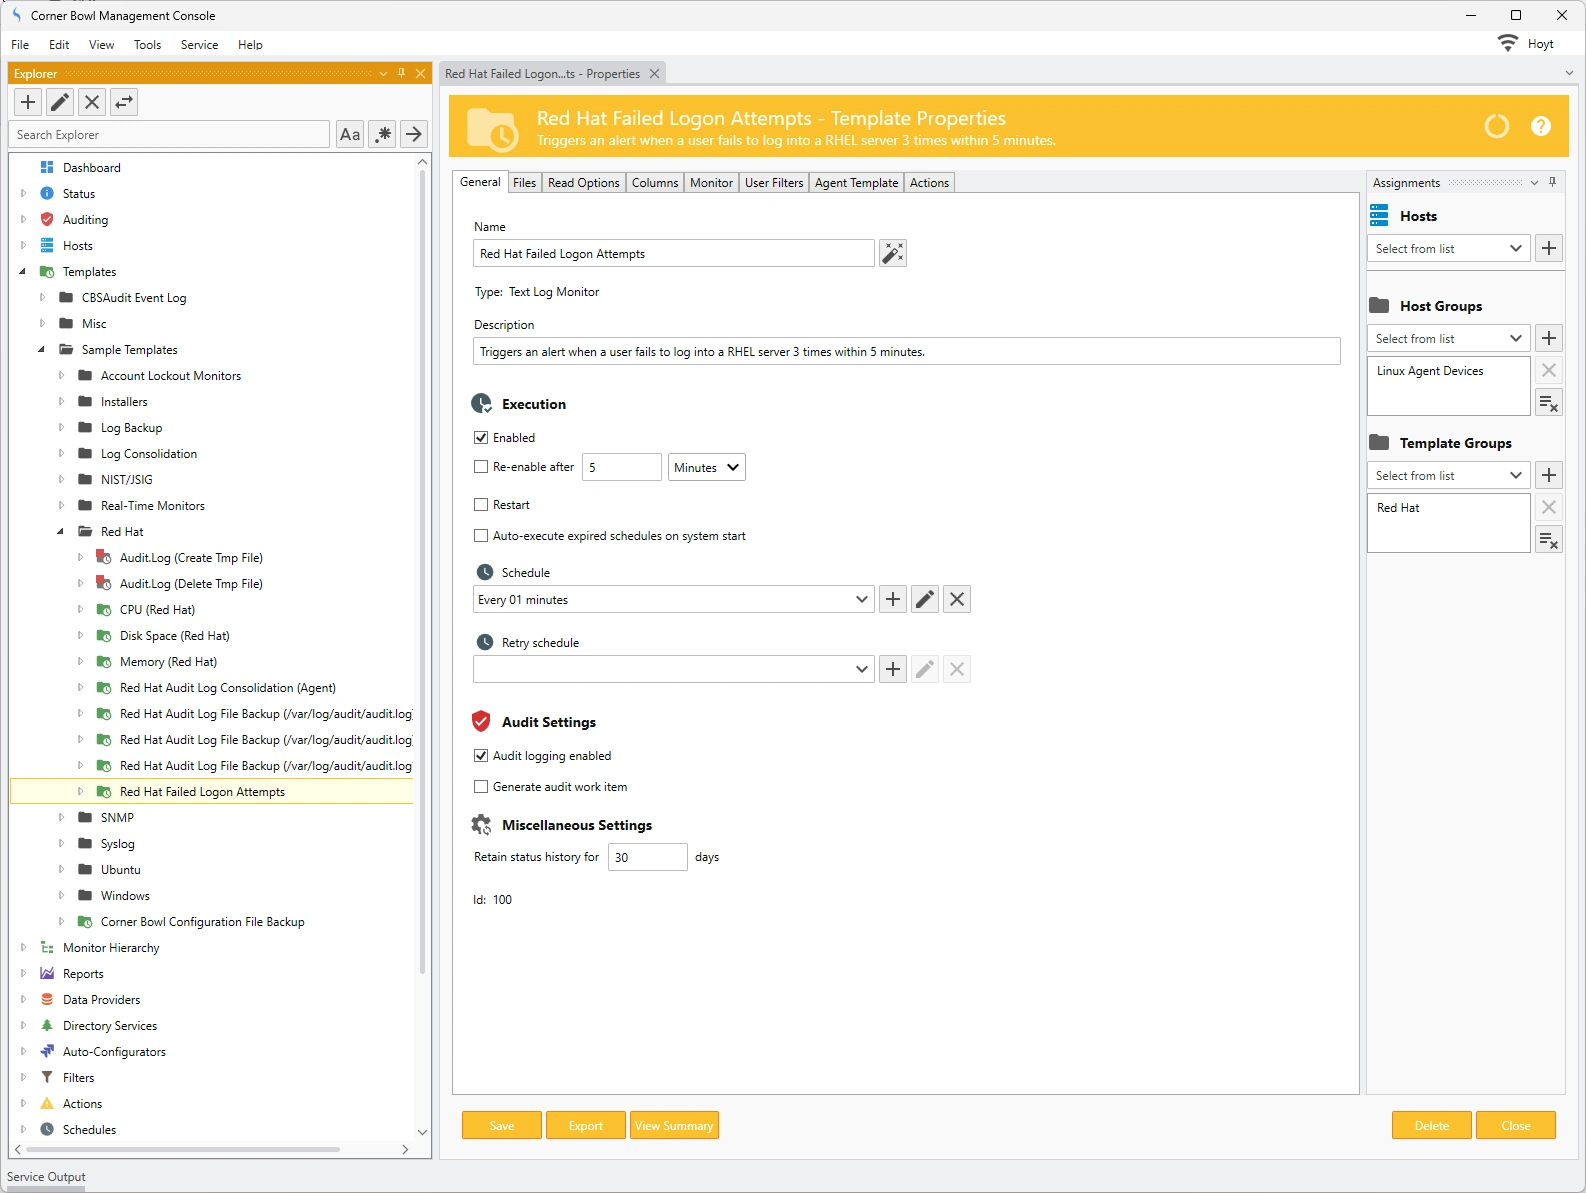Open the Minutes unit dropdown
The height and width of the screenshot is (1193, 1586).
click(x=706, y=468)
